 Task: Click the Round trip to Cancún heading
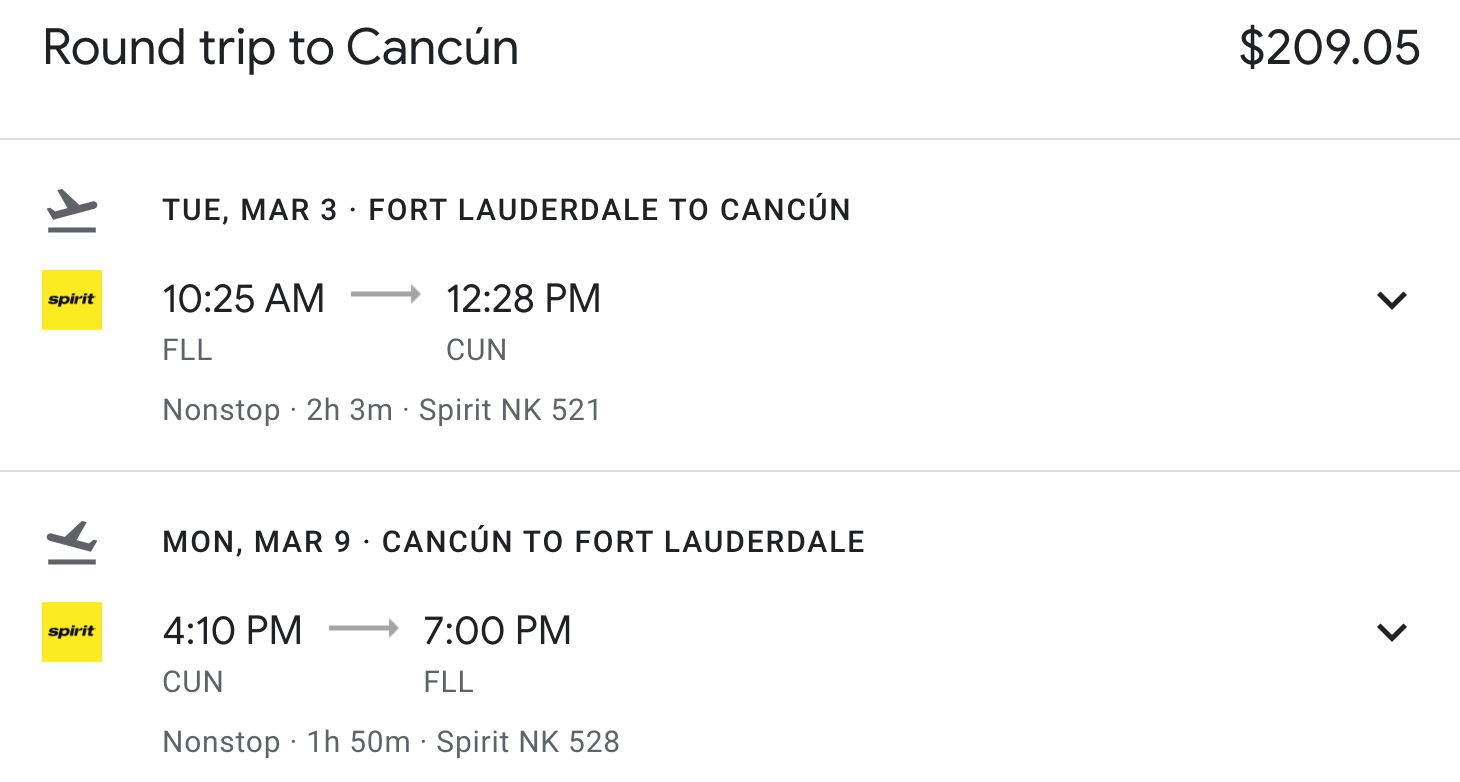(281, 48)
